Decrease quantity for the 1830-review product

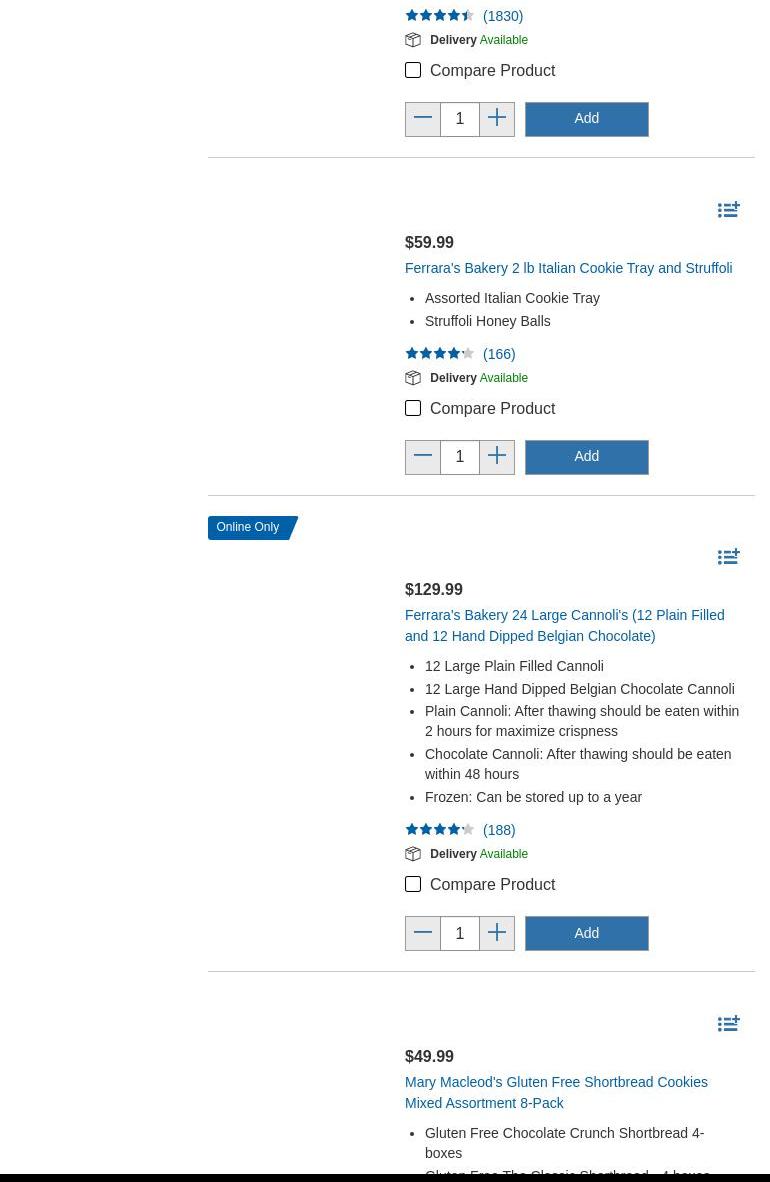click(x=423, y=119)
